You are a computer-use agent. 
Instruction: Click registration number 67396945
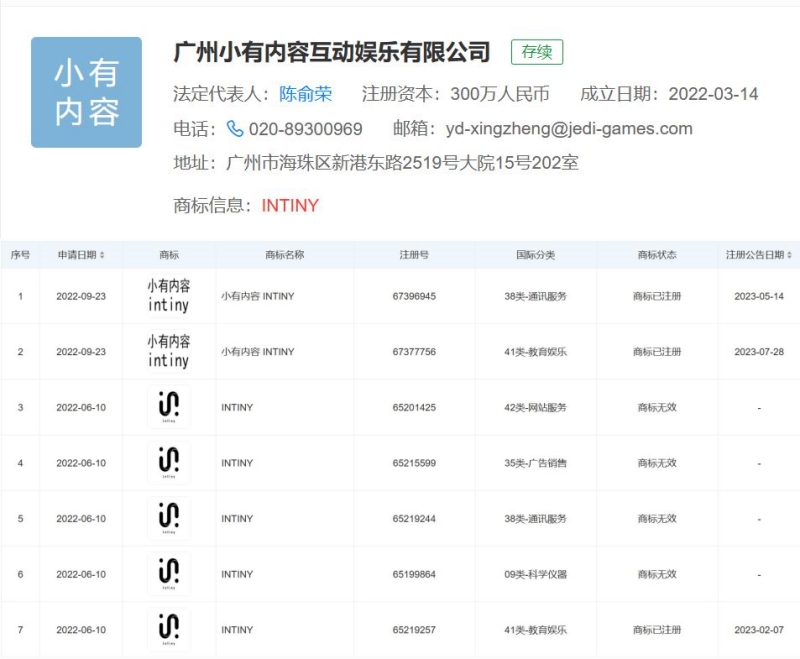tap(414, 296)
